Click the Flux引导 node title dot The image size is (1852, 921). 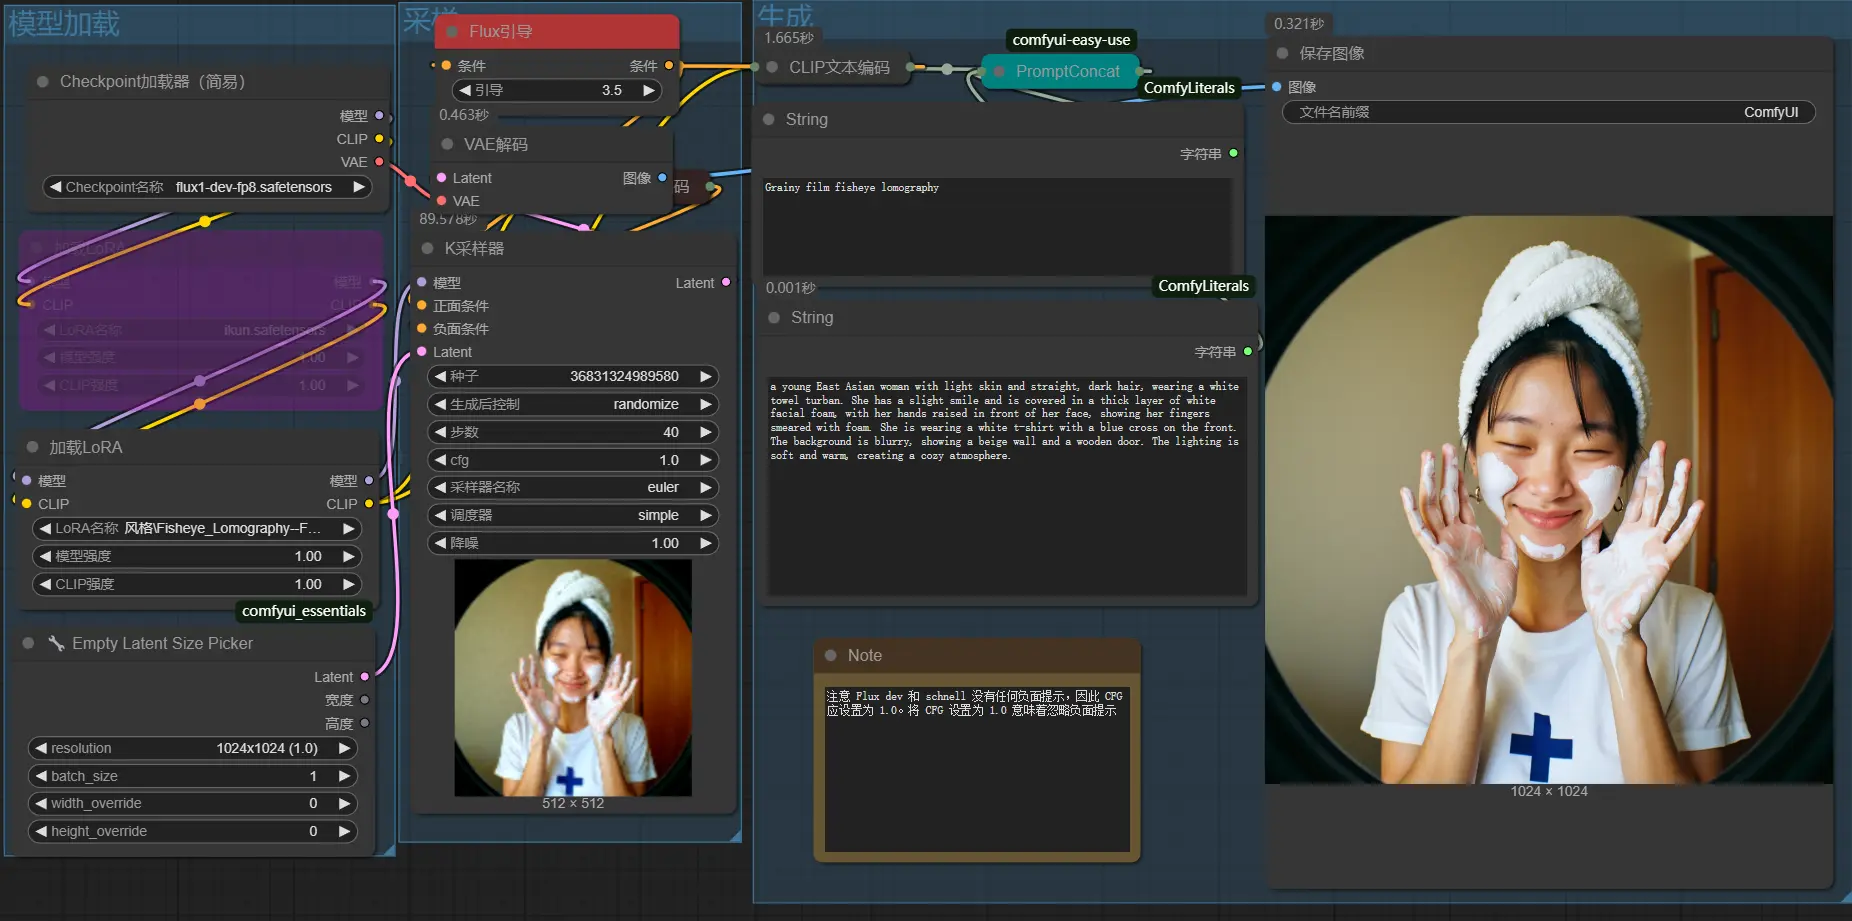(452, 32)
